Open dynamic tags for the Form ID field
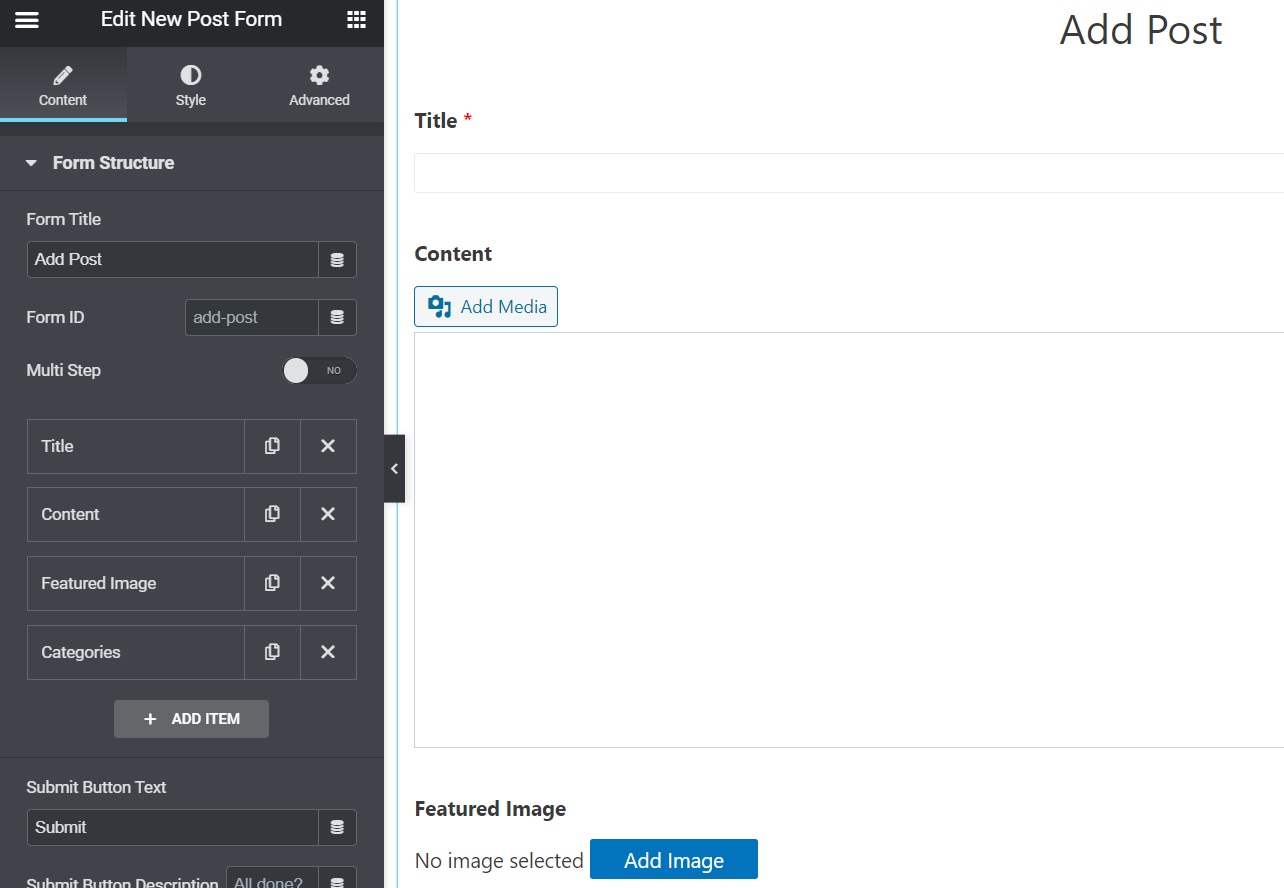This screenshot has height=888, width=1284. click(x=337, y=317)
